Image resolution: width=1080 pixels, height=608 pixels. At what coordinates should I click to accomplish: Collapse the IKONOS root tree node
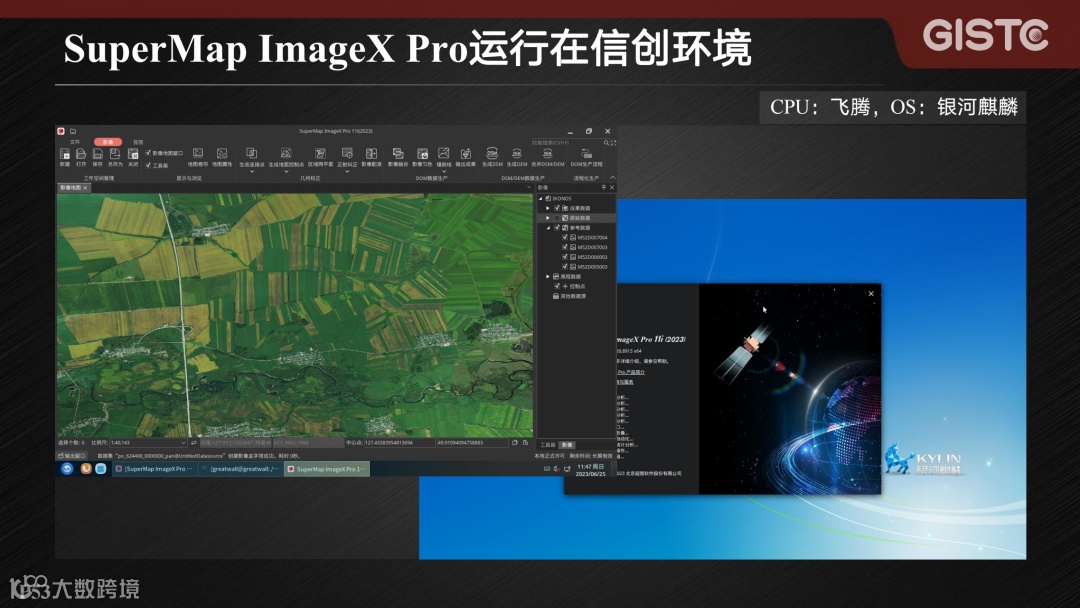[x=541, y=198]
